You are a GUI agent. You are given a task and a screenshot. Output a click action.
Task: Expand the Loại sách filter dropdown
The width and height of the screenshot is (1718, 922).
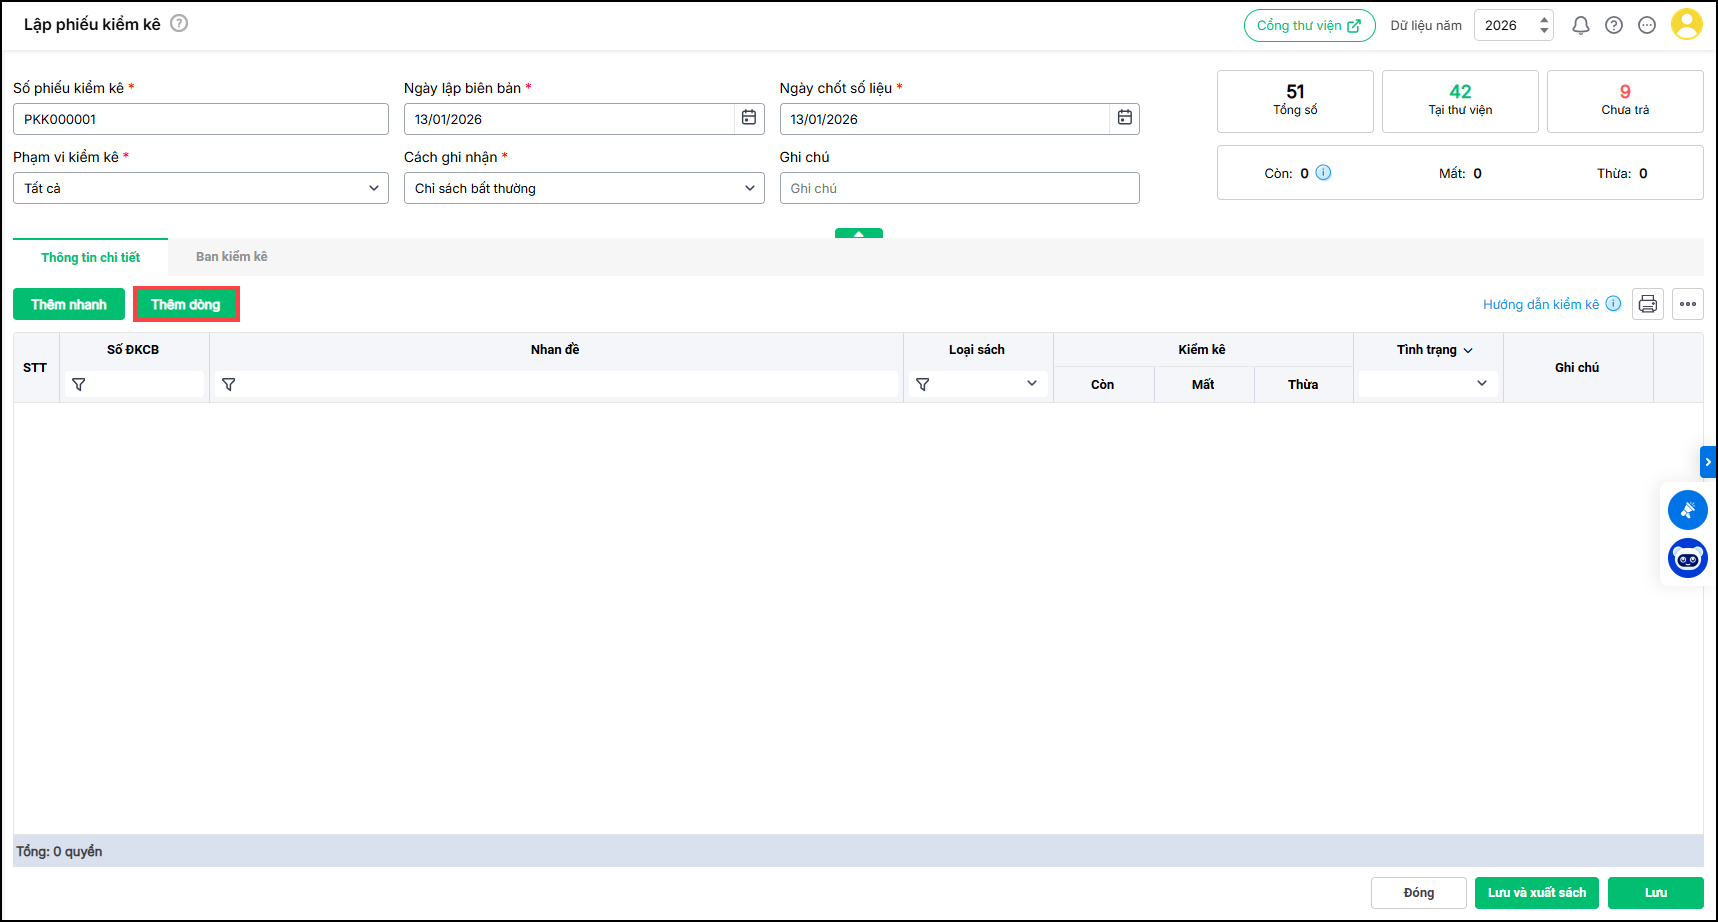click(x=1031, y=384)
